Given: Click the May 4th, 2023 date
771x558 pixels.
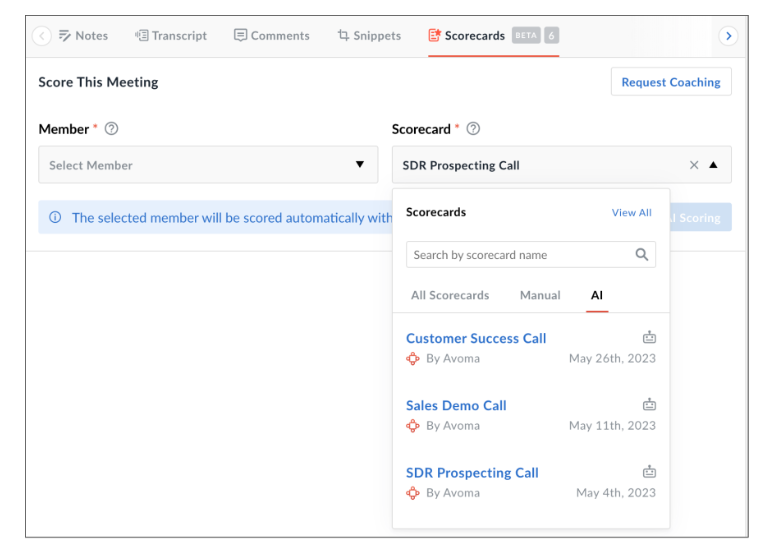Looking at the screenshot, I should (x=616, y=493).
